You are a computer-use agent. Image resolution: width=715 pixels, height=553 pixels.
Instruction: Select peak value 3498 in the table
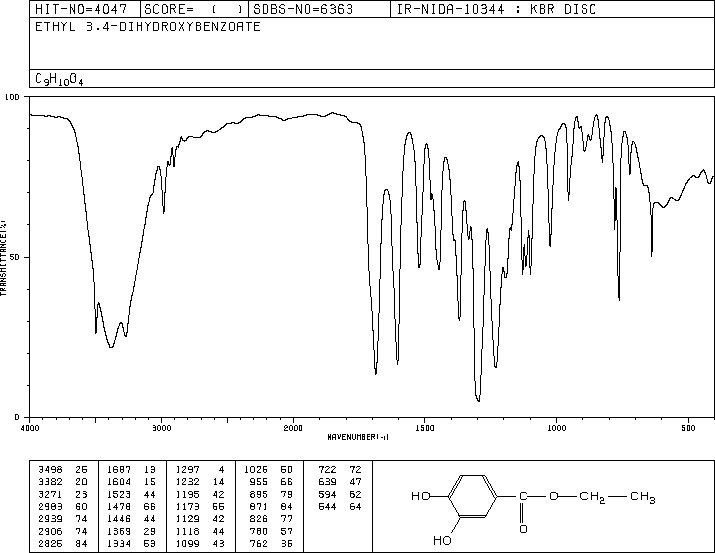pos(50,470)
